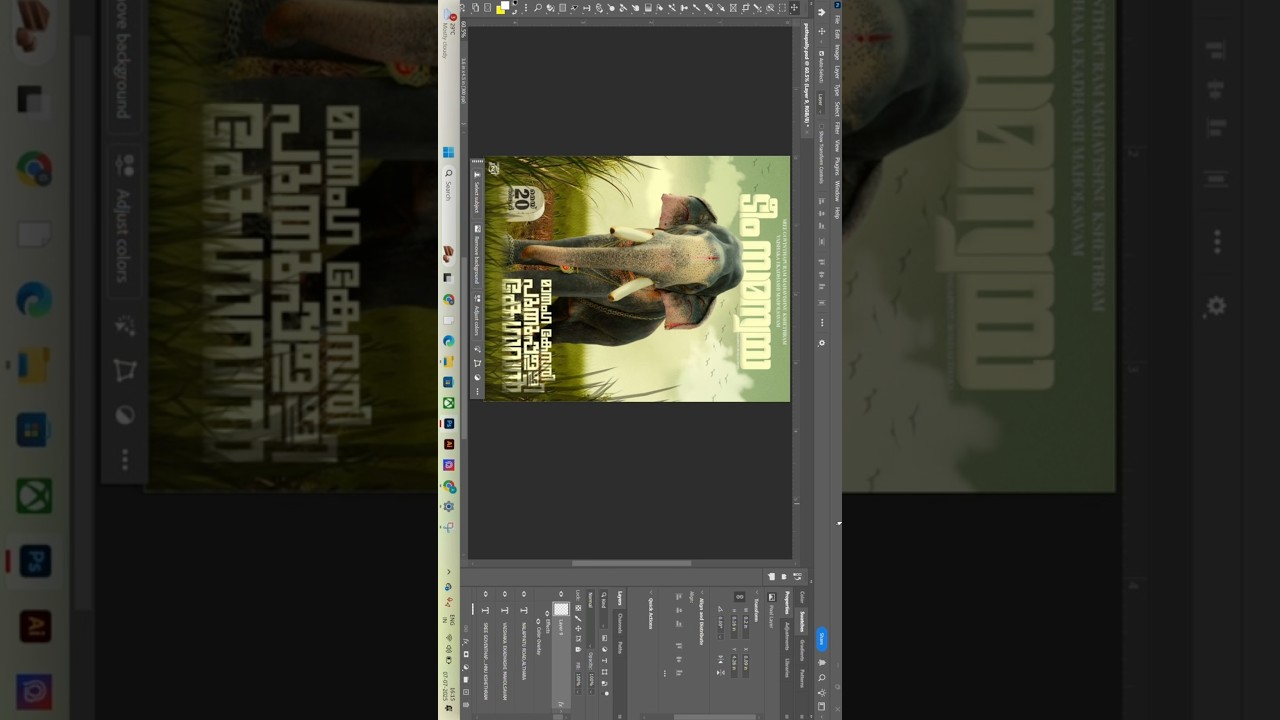Select the Gradient tool
The width and height of the screenshot is (1280, 720).
[648, 7]
